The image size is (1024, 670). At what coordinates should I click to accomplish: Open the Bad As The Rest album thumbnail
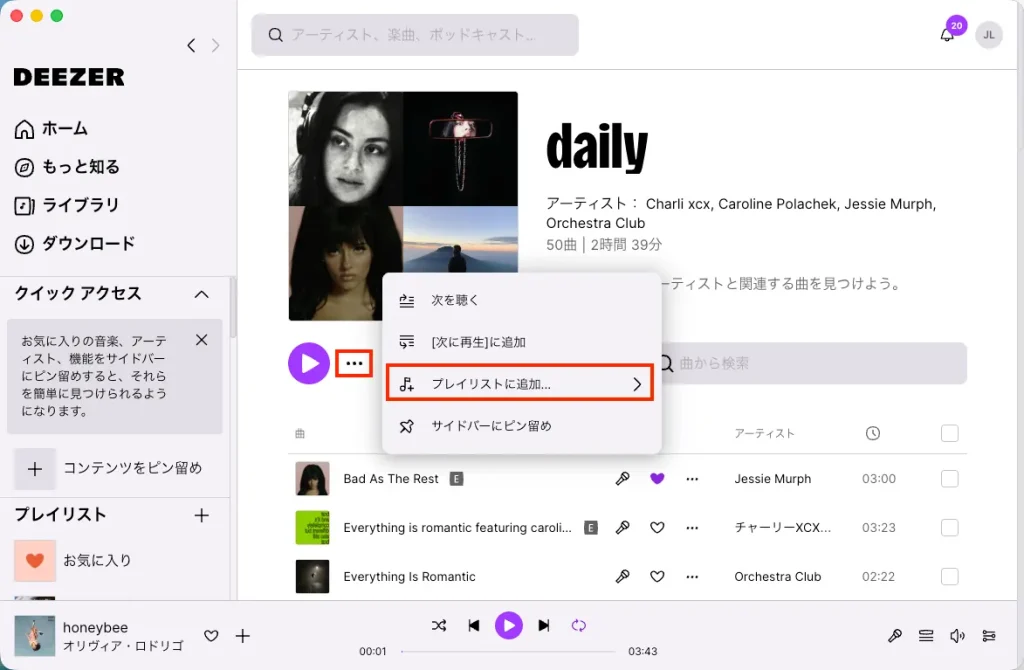312,479
